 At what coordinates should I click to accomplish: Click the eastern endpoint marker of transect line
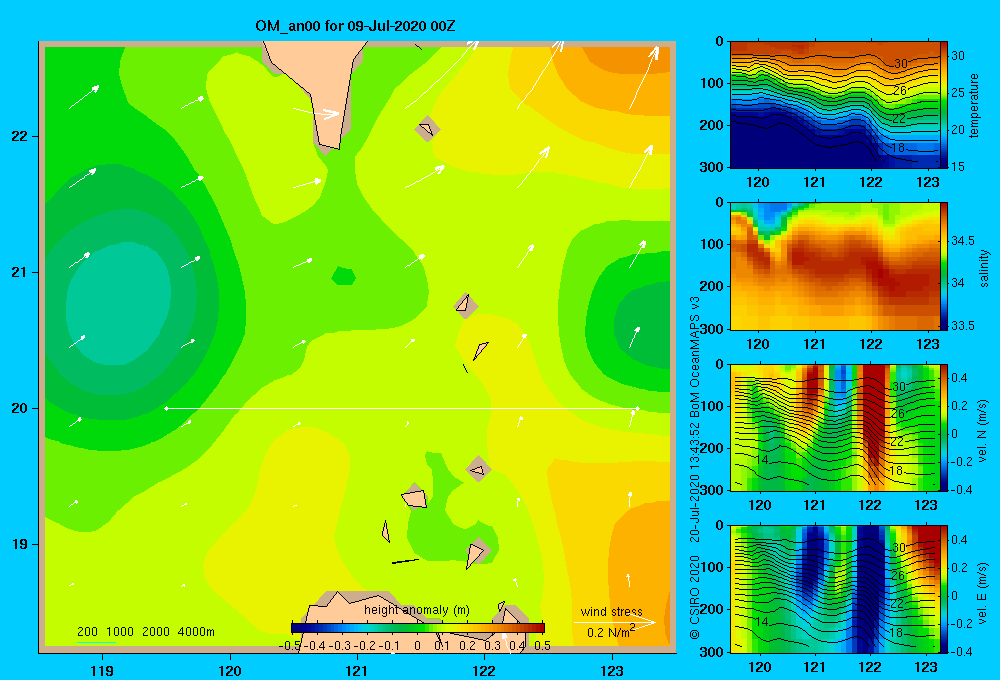(x=637, y=408)
